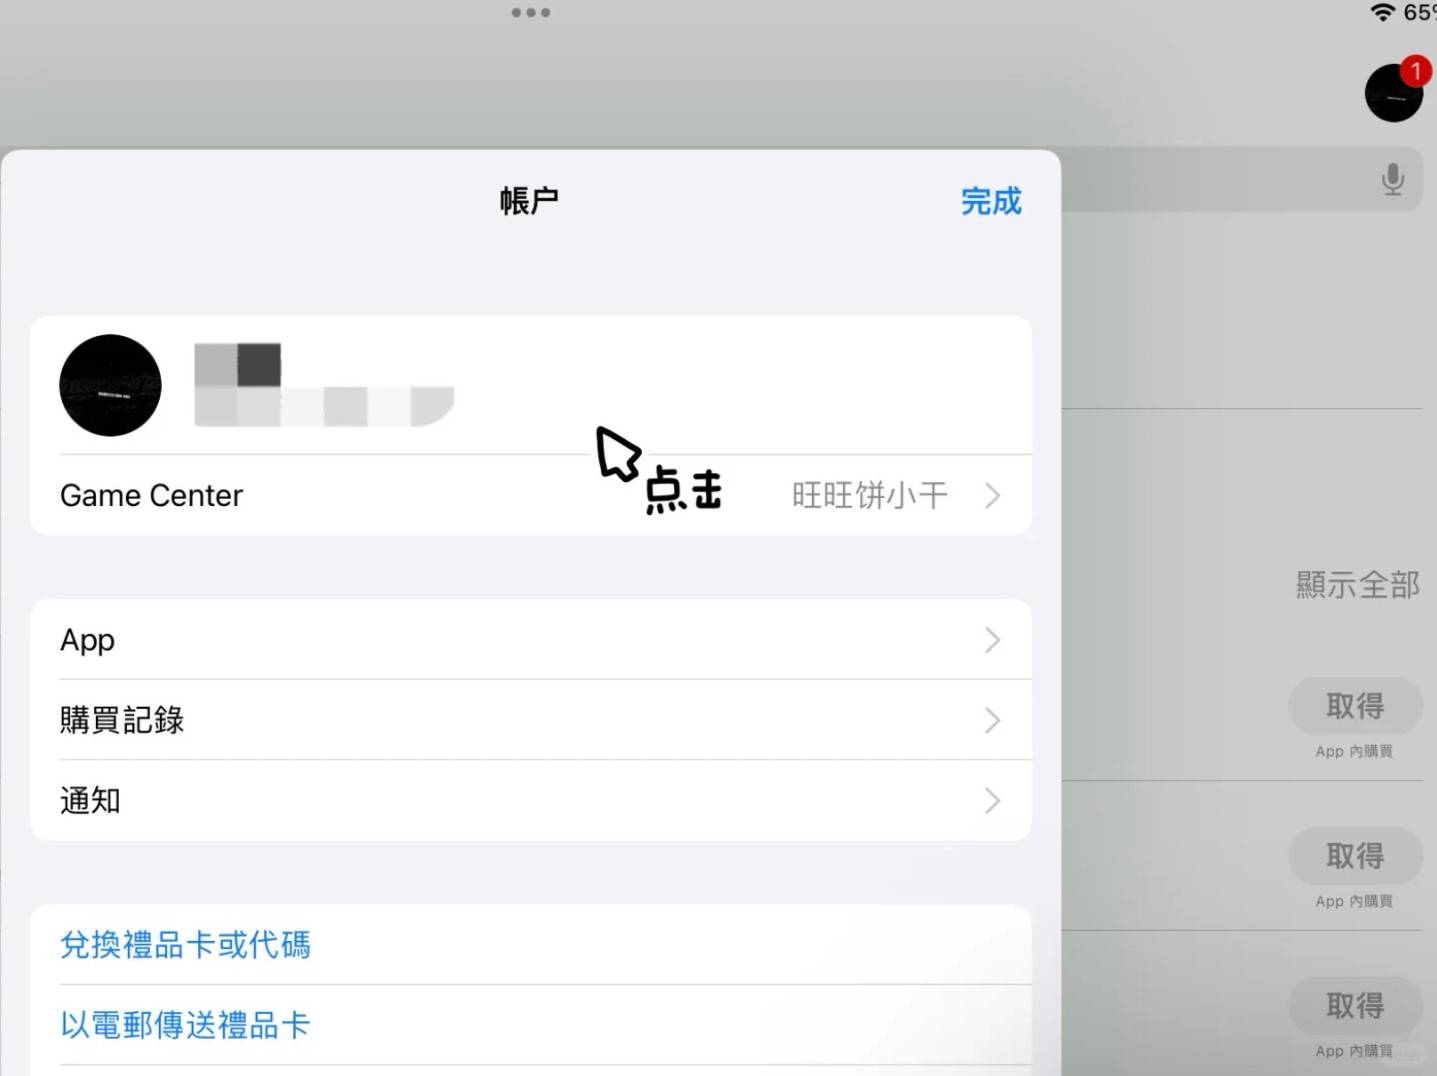The width and height of the screenshot is (1437, 1076).
Task: Tap the third 取得 button behind the sheet
Action: pyautogui.click(x=1355, y=1006)
